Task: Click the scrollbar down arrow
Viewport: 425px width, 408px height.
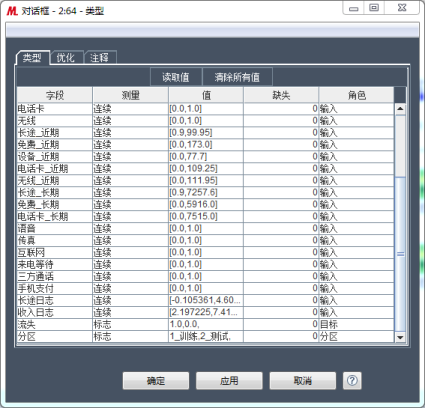Action: point(400,337)
